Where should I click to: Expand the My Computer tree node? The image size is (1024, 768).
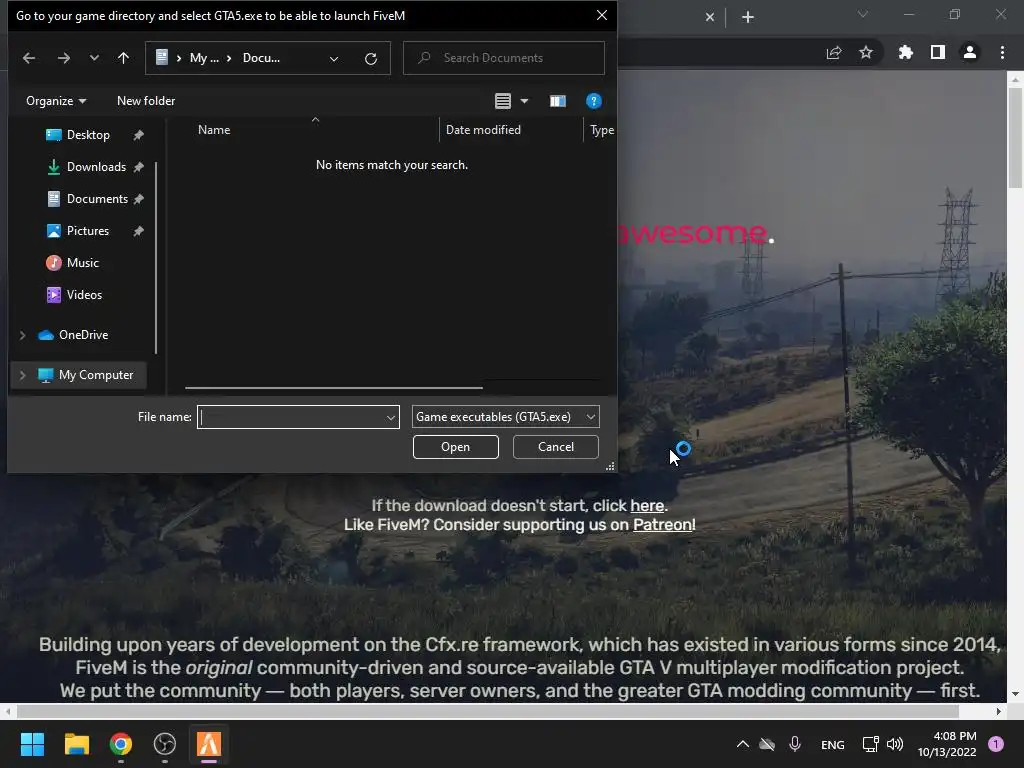click(22, 376)
